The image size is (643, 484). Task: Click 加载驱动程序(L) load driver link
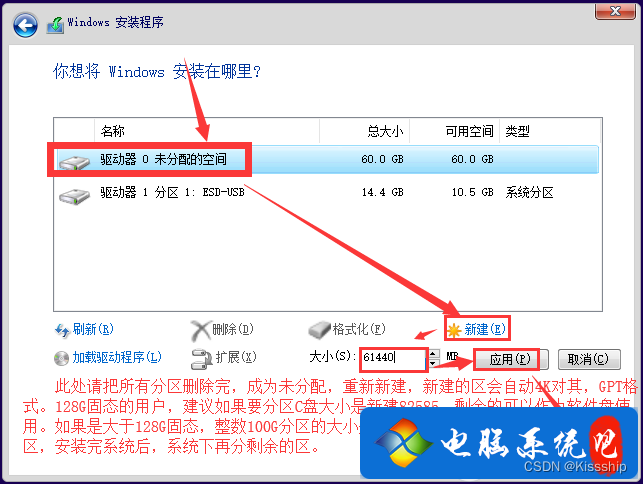point(117,357)
